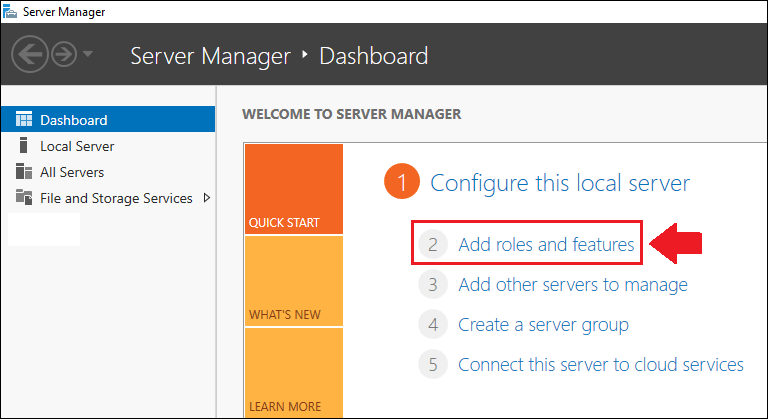This screenshot has width=768, height=419.
Task: Click the orange number 1 circle
Action: pos(401,183)
